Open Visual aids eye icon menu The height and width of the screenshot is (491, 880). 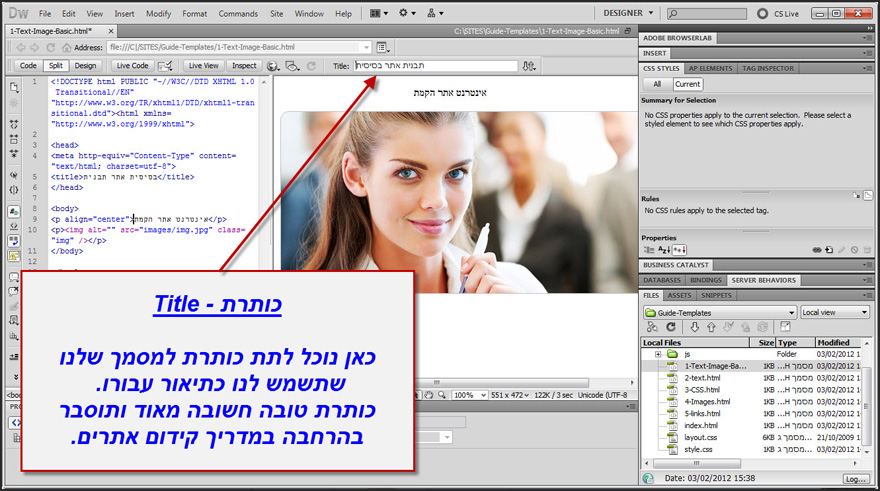pyautogui.click(x=292, y=66)
